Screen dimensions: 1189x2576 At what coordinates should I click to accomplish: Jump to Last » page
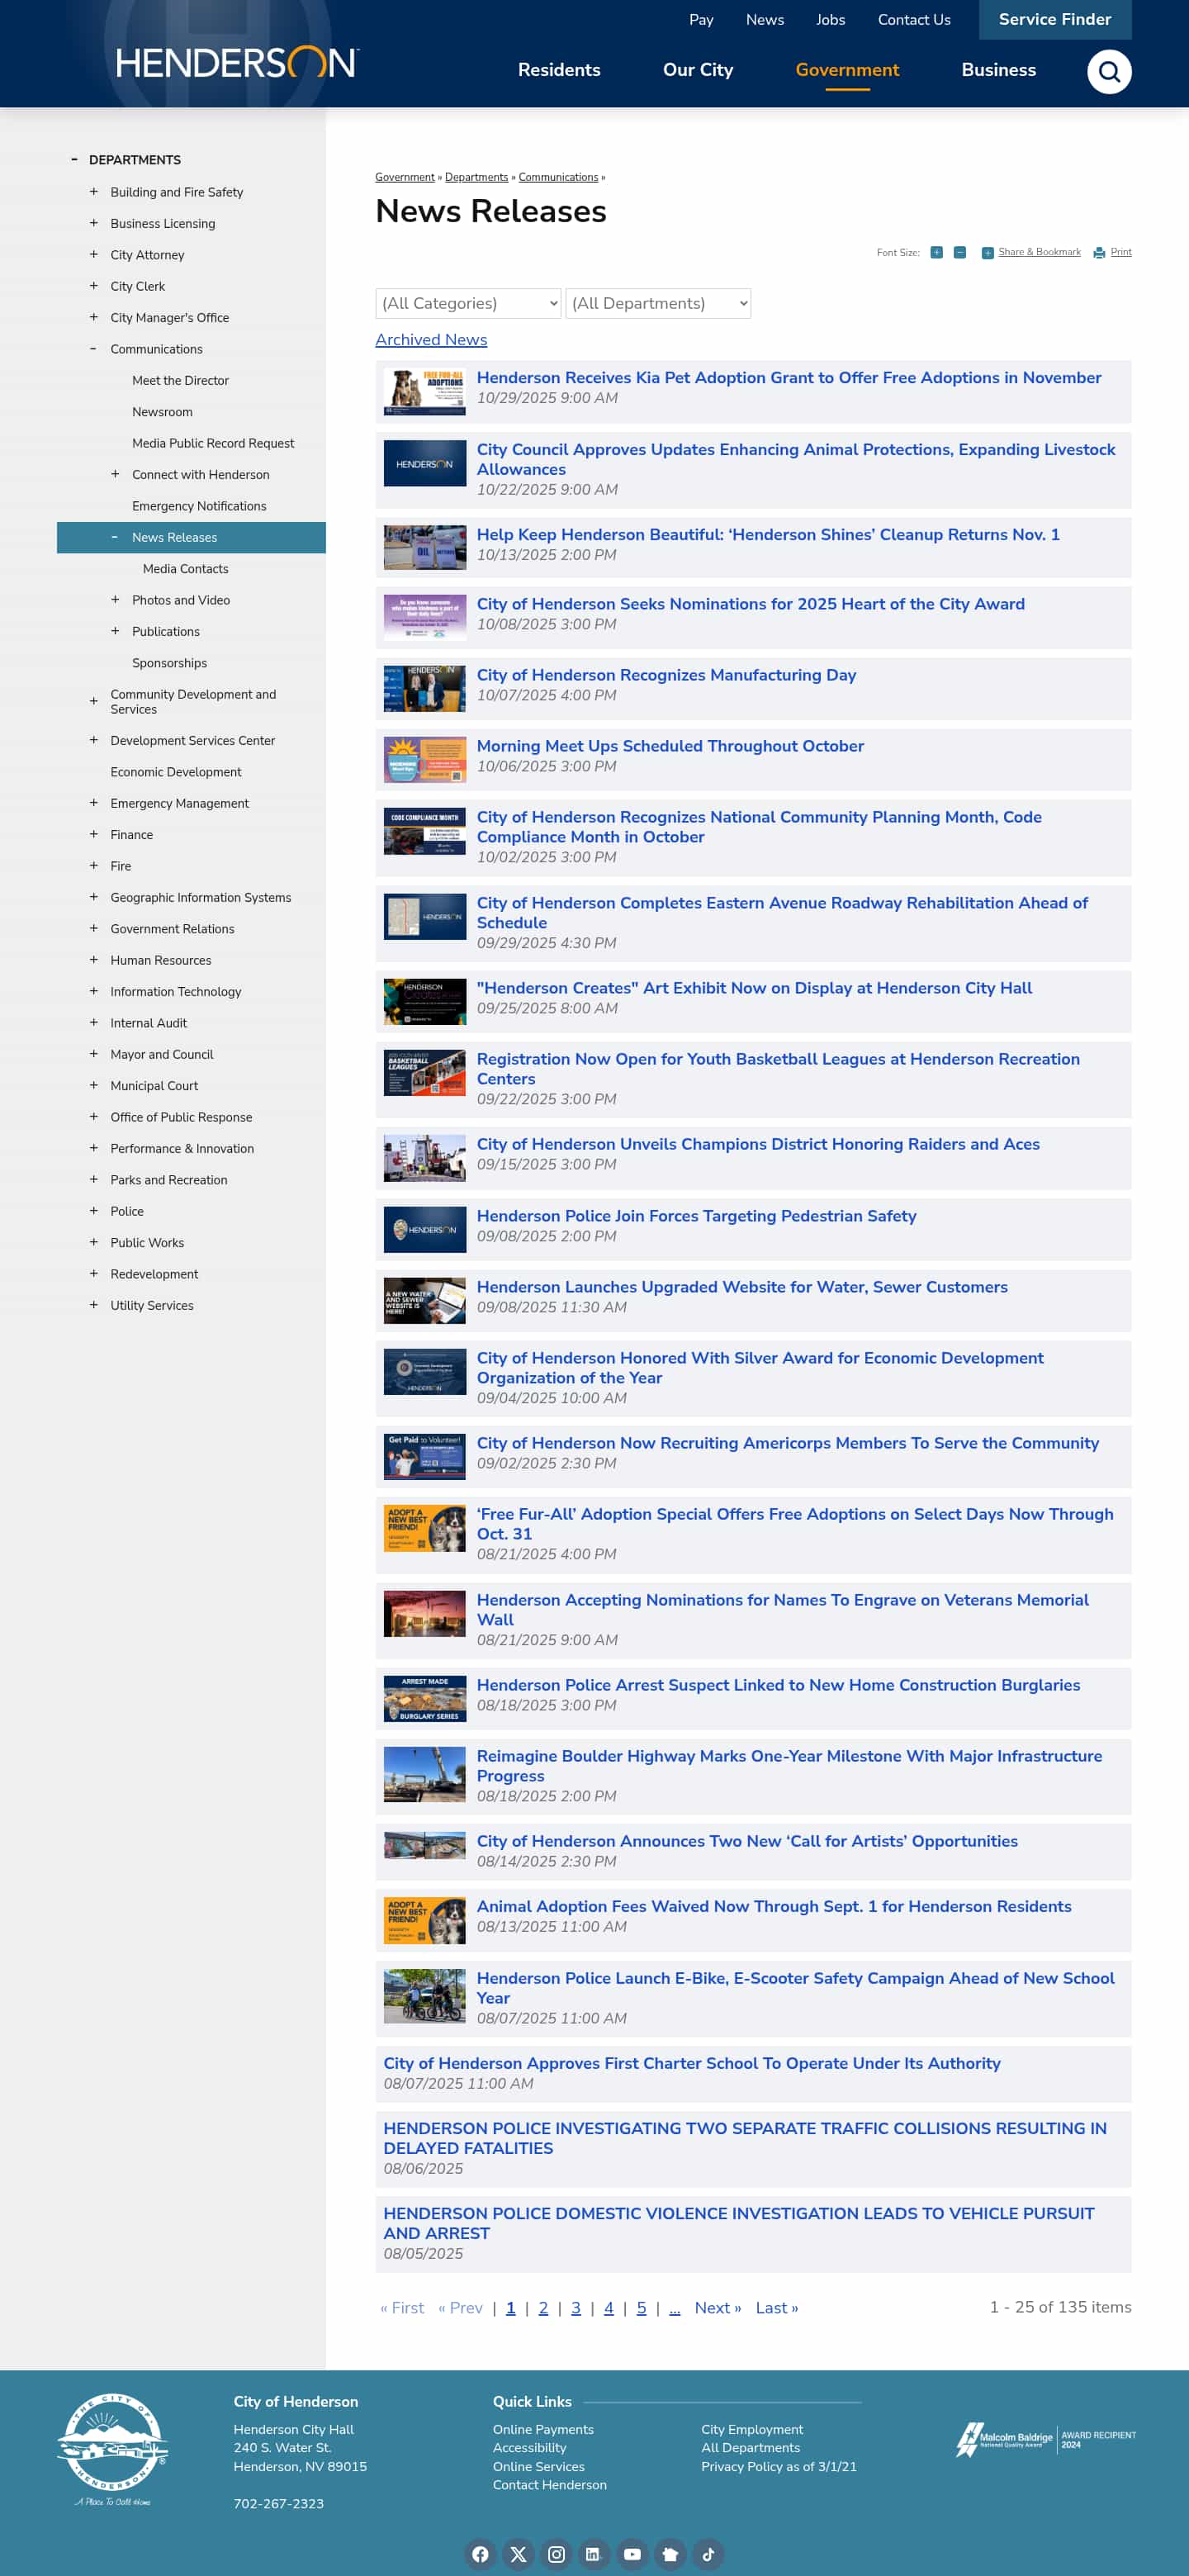(776, 2307)
